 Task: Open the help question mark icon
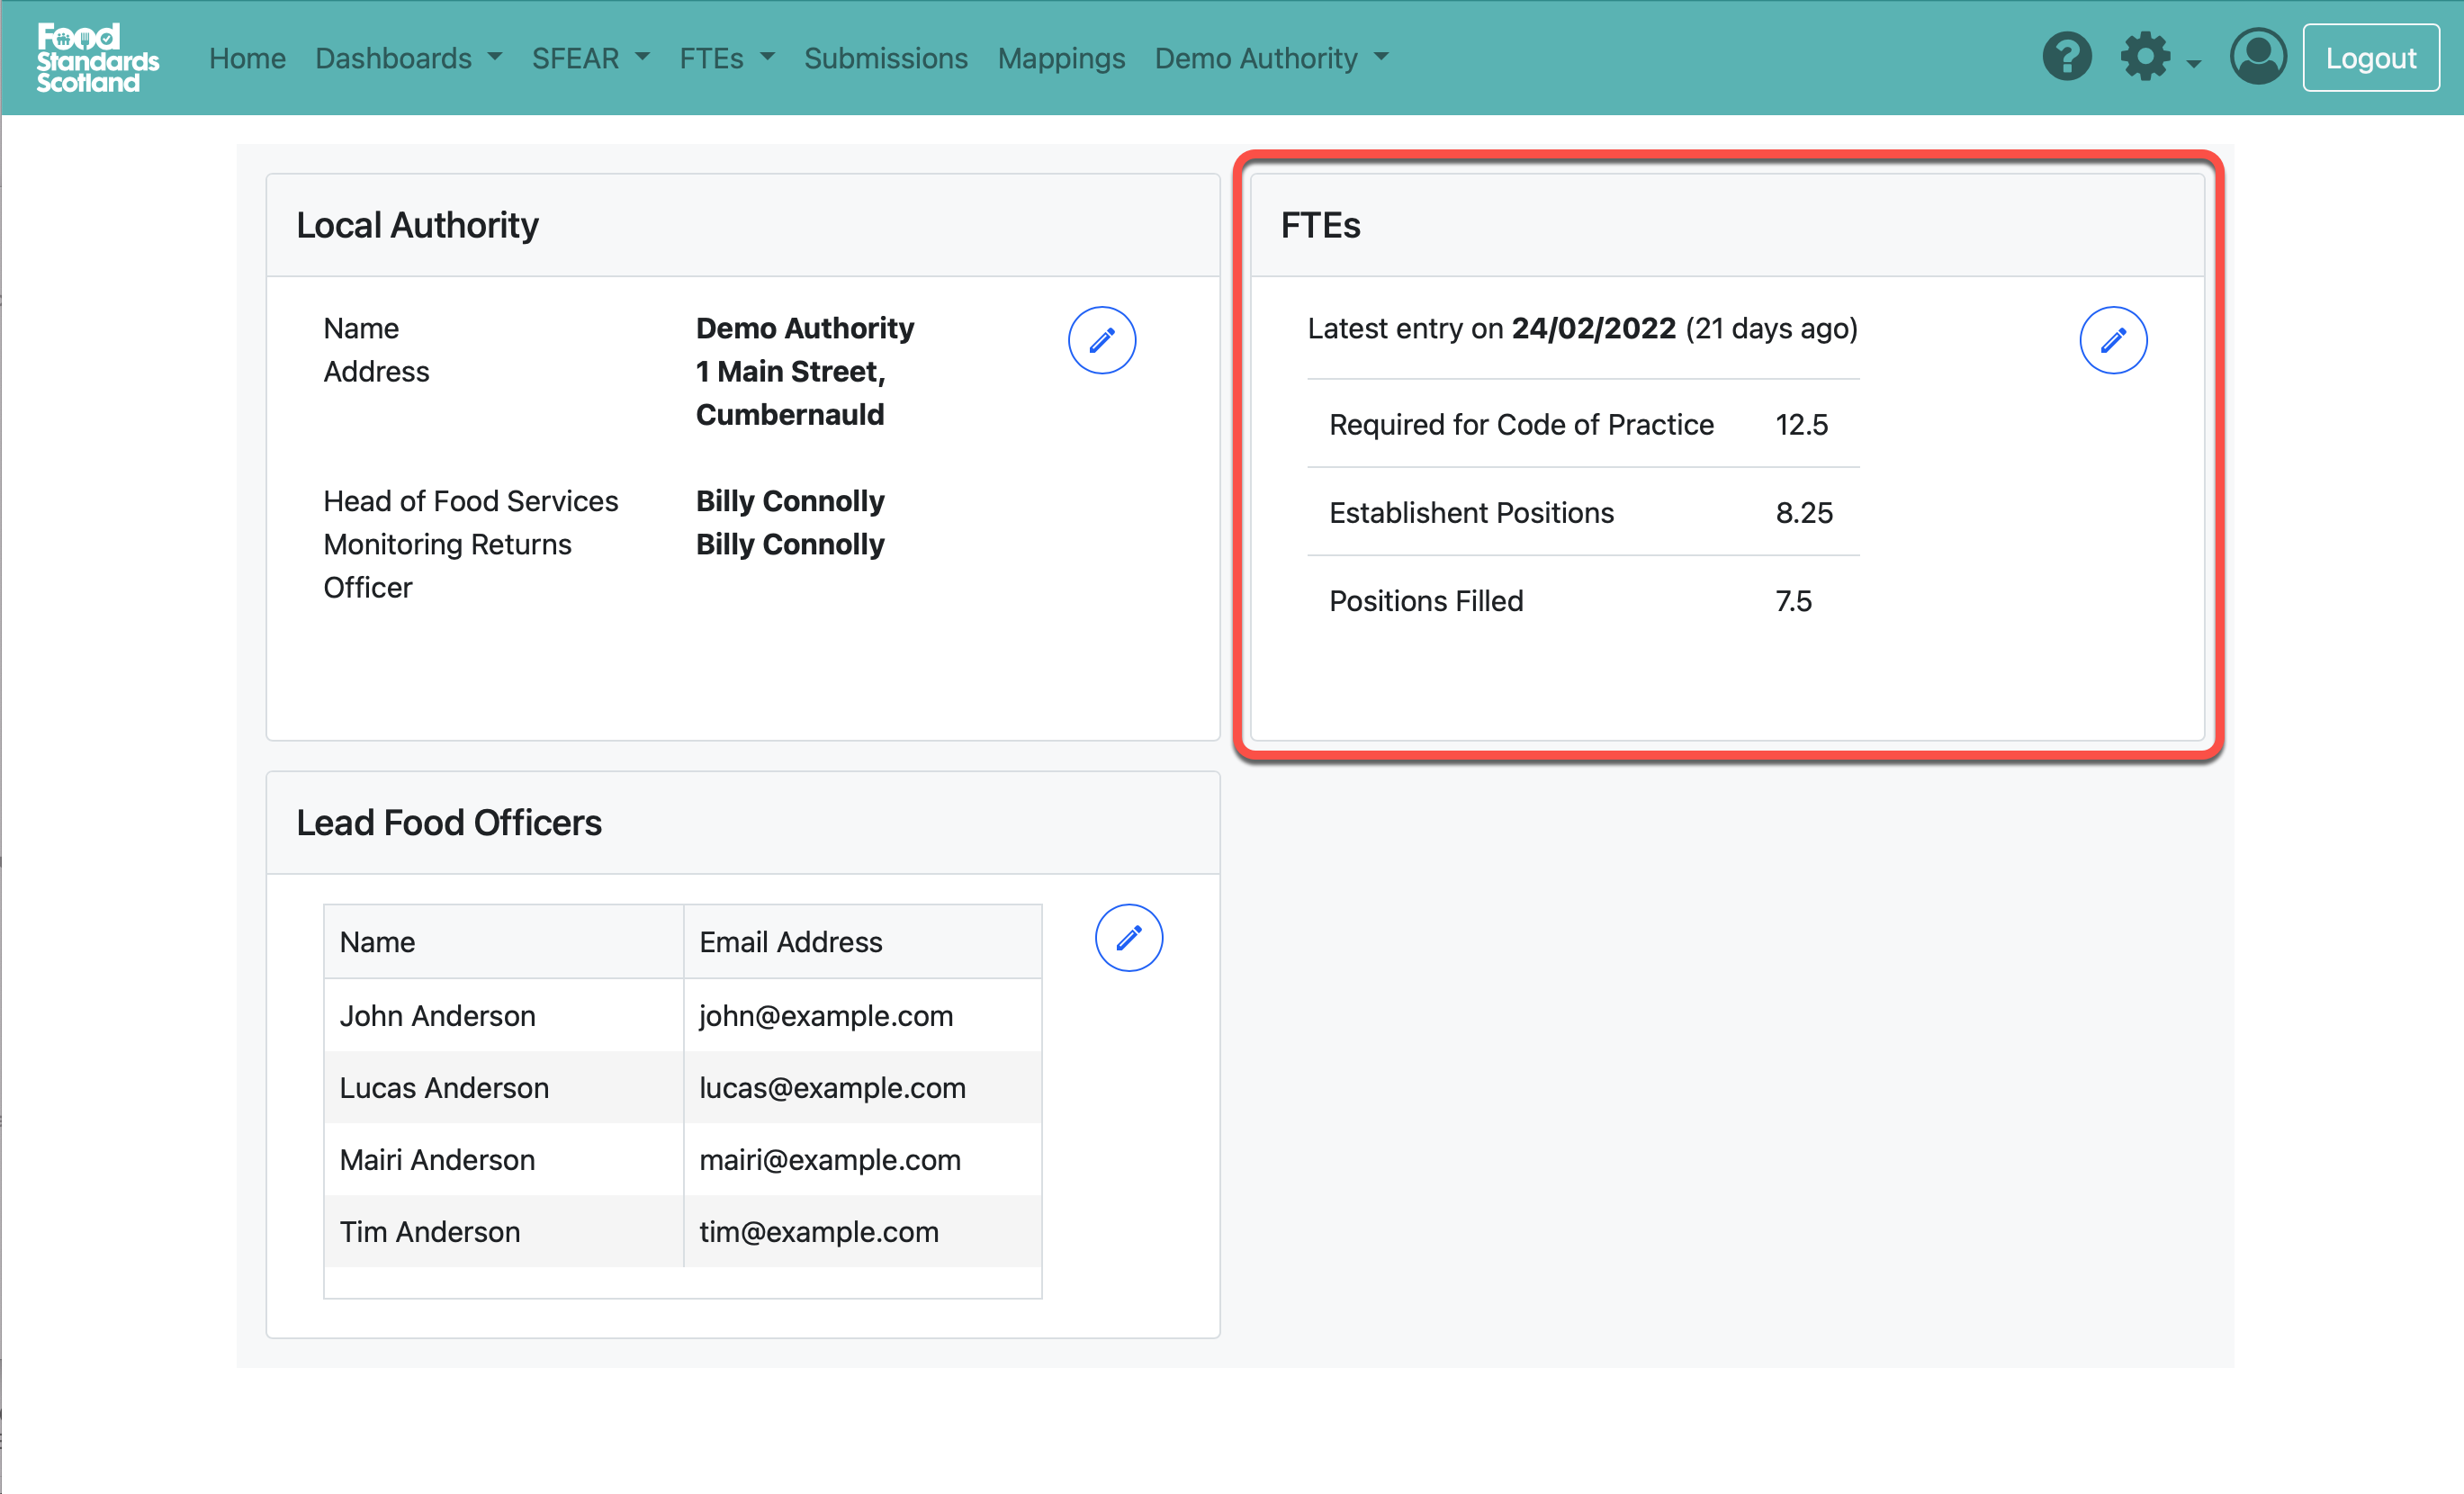coord(2066,57)
